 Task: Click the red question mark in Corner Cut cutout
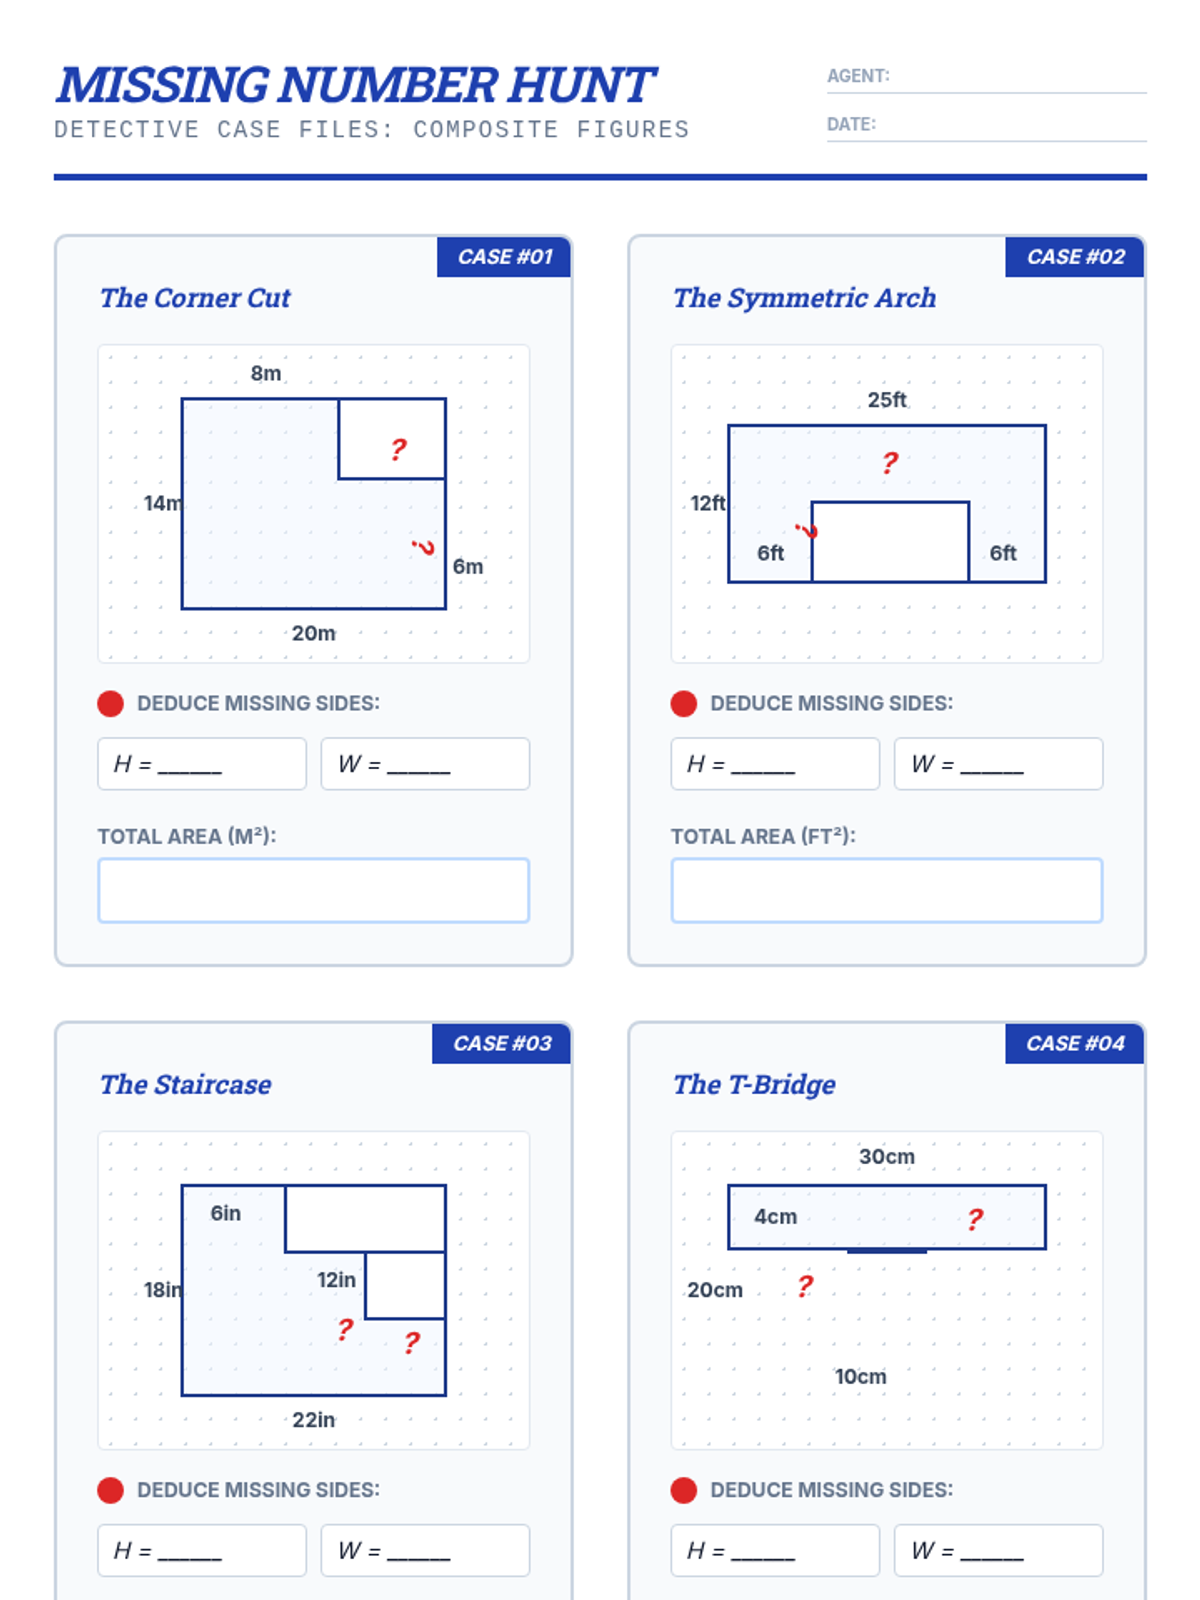pos(398,449)
